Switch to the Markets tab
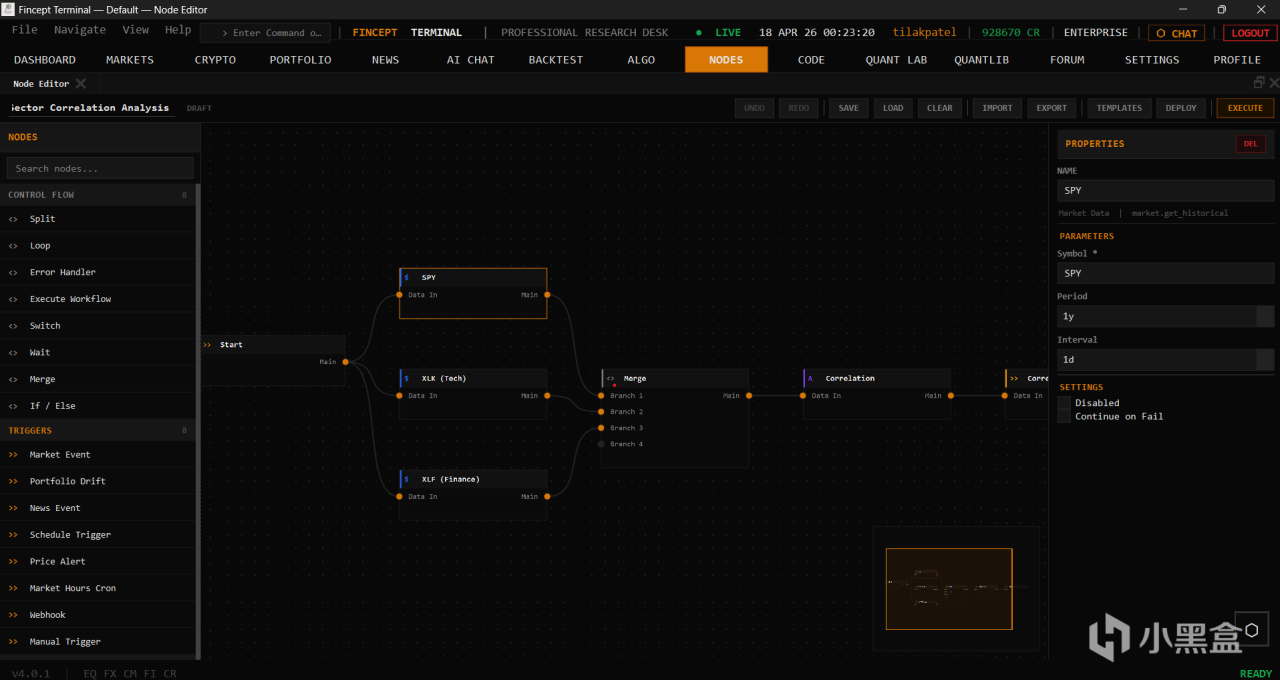 pos(130,60)
